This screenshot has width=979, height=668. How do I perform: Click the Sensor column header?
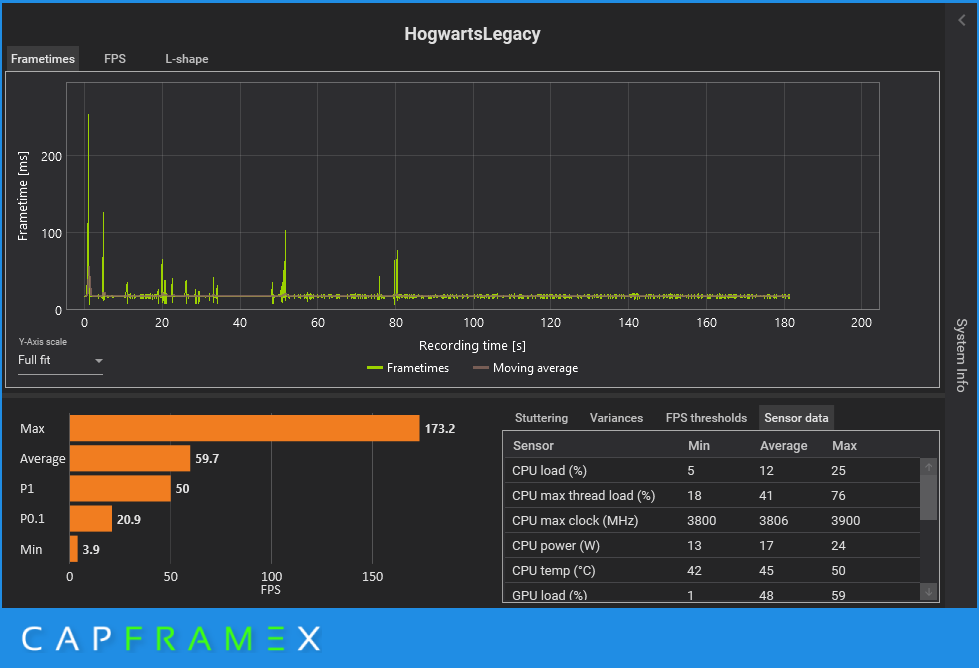coord(533,446)
